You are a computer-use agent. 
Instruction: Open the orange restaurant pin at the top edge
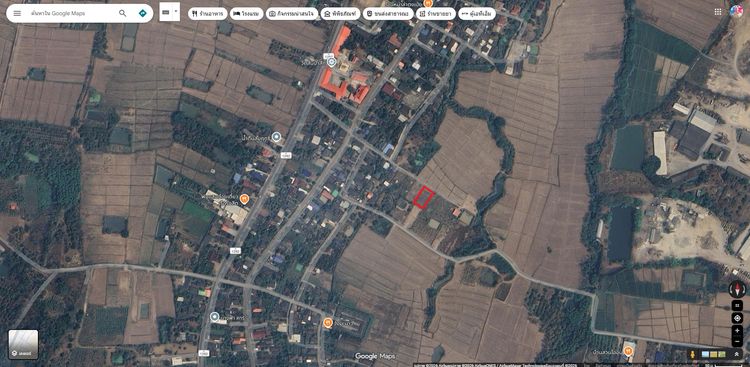428,3
